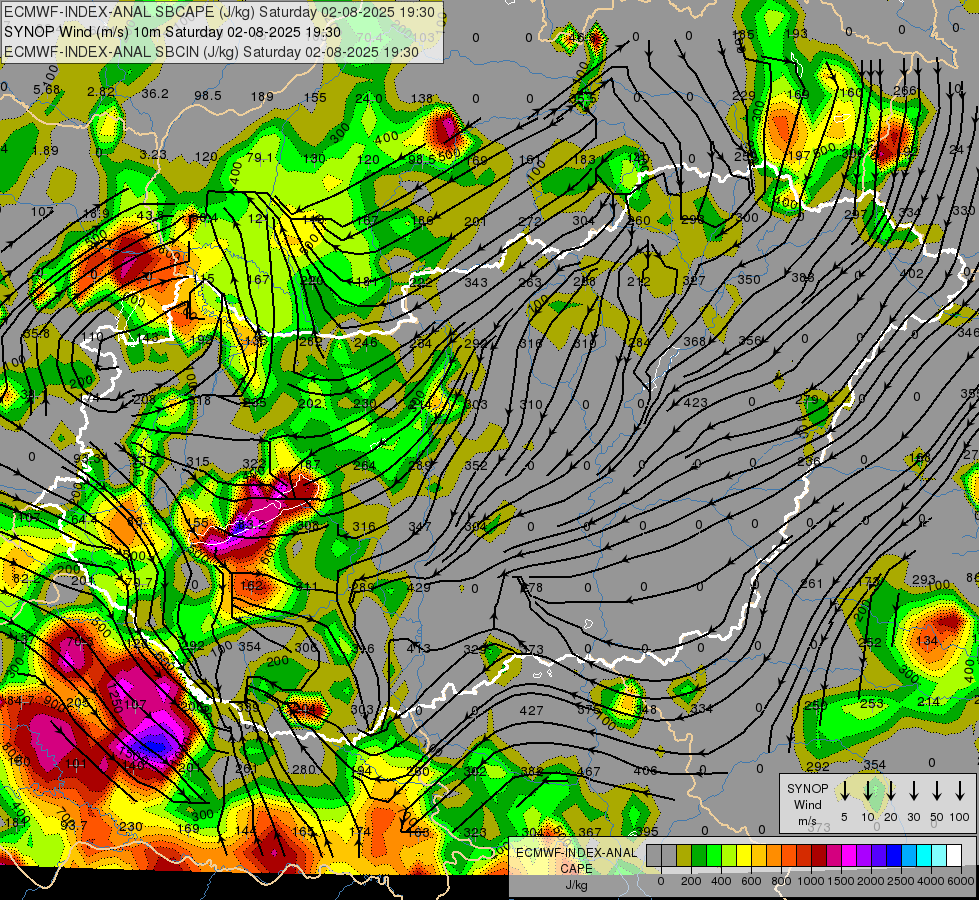
Task: Click the map value '193'
Action: point(796,33)
